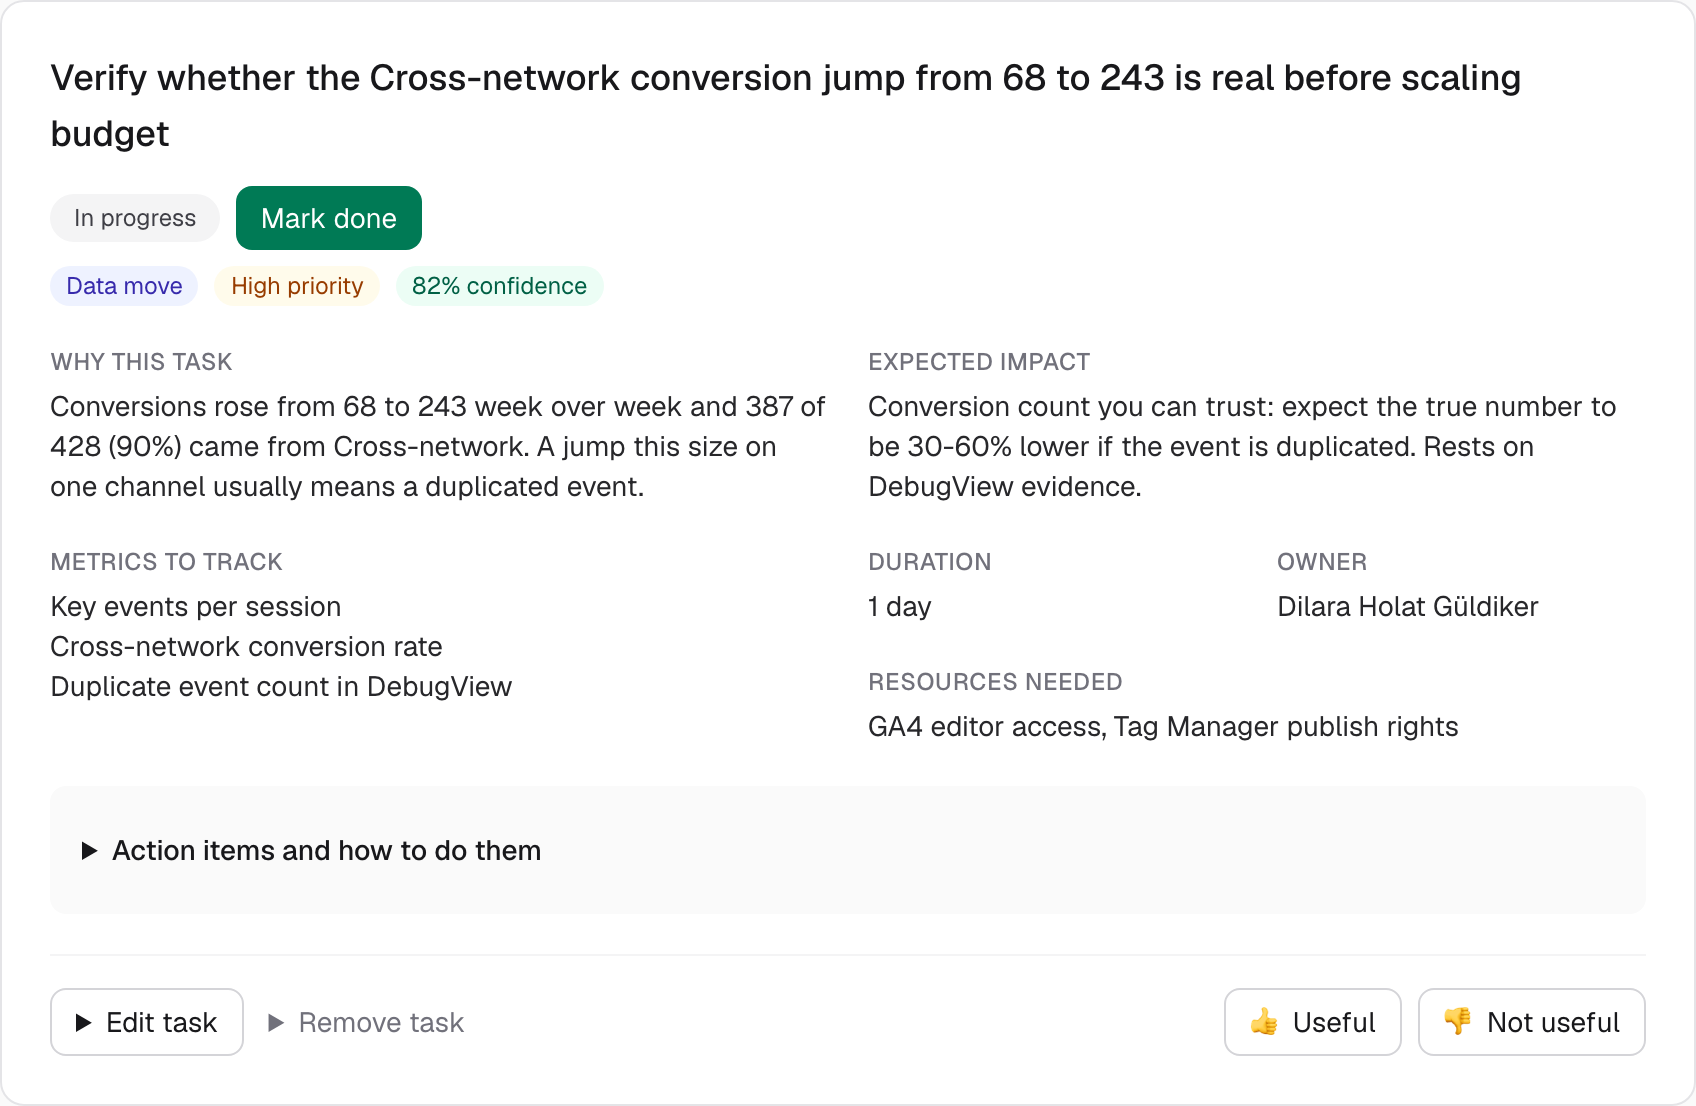The image size is (1696, 1106).
Task: Click the disclosure triangle before Action items
Action: [89, 850]
